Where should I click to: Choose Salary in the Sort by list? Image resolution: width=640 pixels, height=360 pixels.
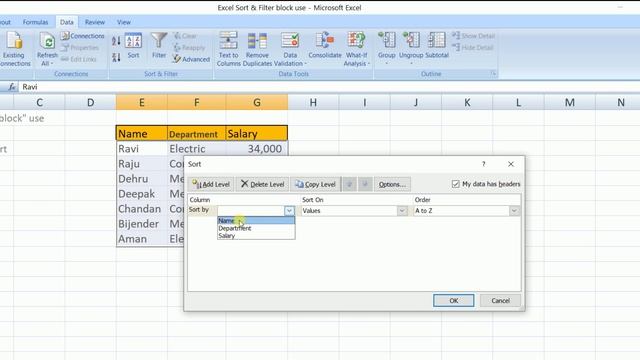pyautogui.click(x=256, y=236)
